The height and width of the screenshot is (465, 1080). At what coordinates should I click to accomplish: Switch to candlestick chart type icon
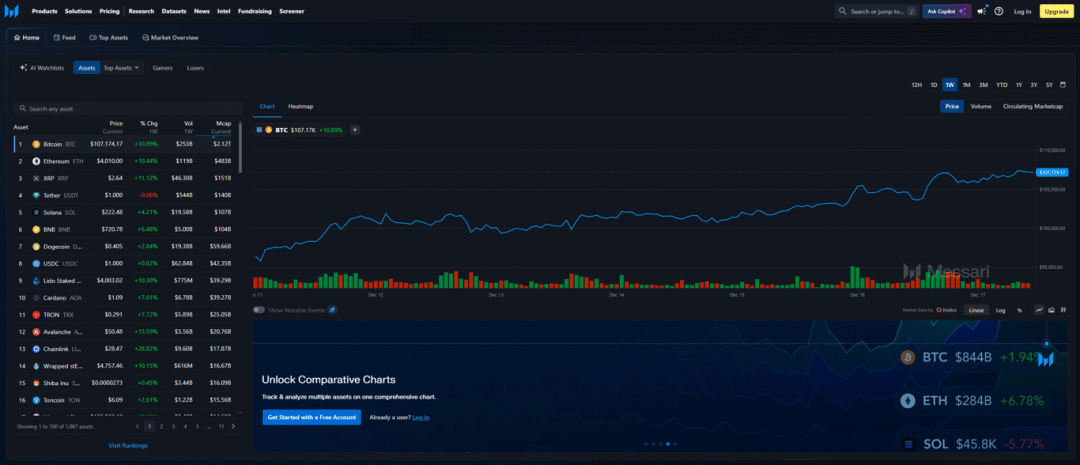pos(1063,310)
